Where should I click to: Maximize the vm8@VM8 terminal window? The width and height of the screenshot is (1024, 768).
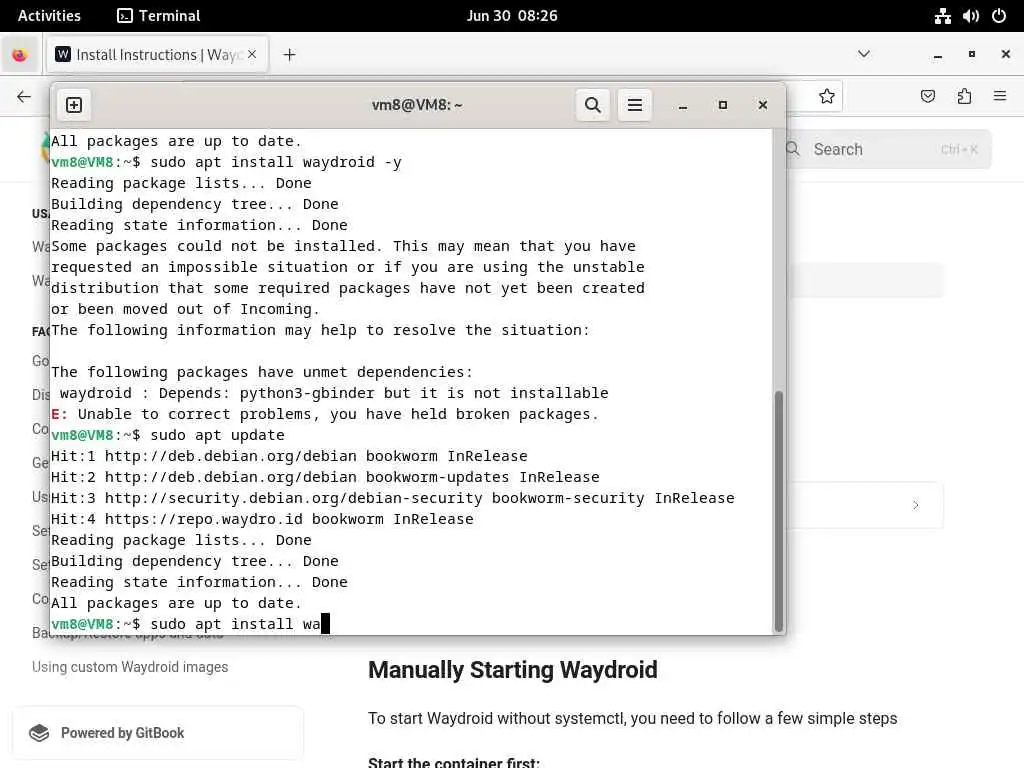coord(722,105)
